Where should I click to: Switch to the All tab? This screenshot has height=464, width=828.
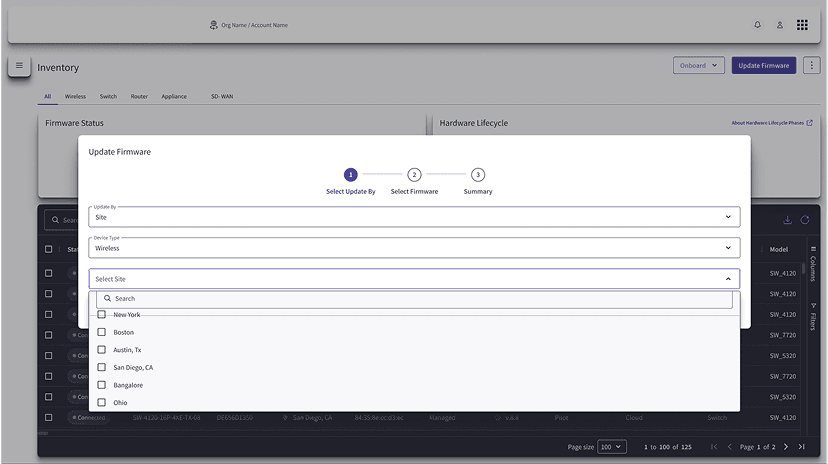click(48, 96)
